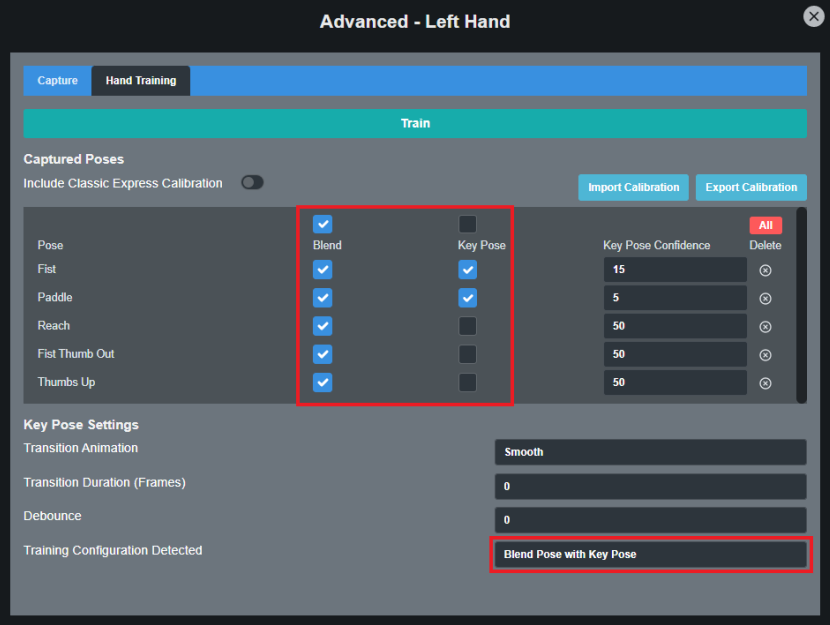830x625 pixels.
Task: Switch to the Capture tab
Action: pos(57,80)
